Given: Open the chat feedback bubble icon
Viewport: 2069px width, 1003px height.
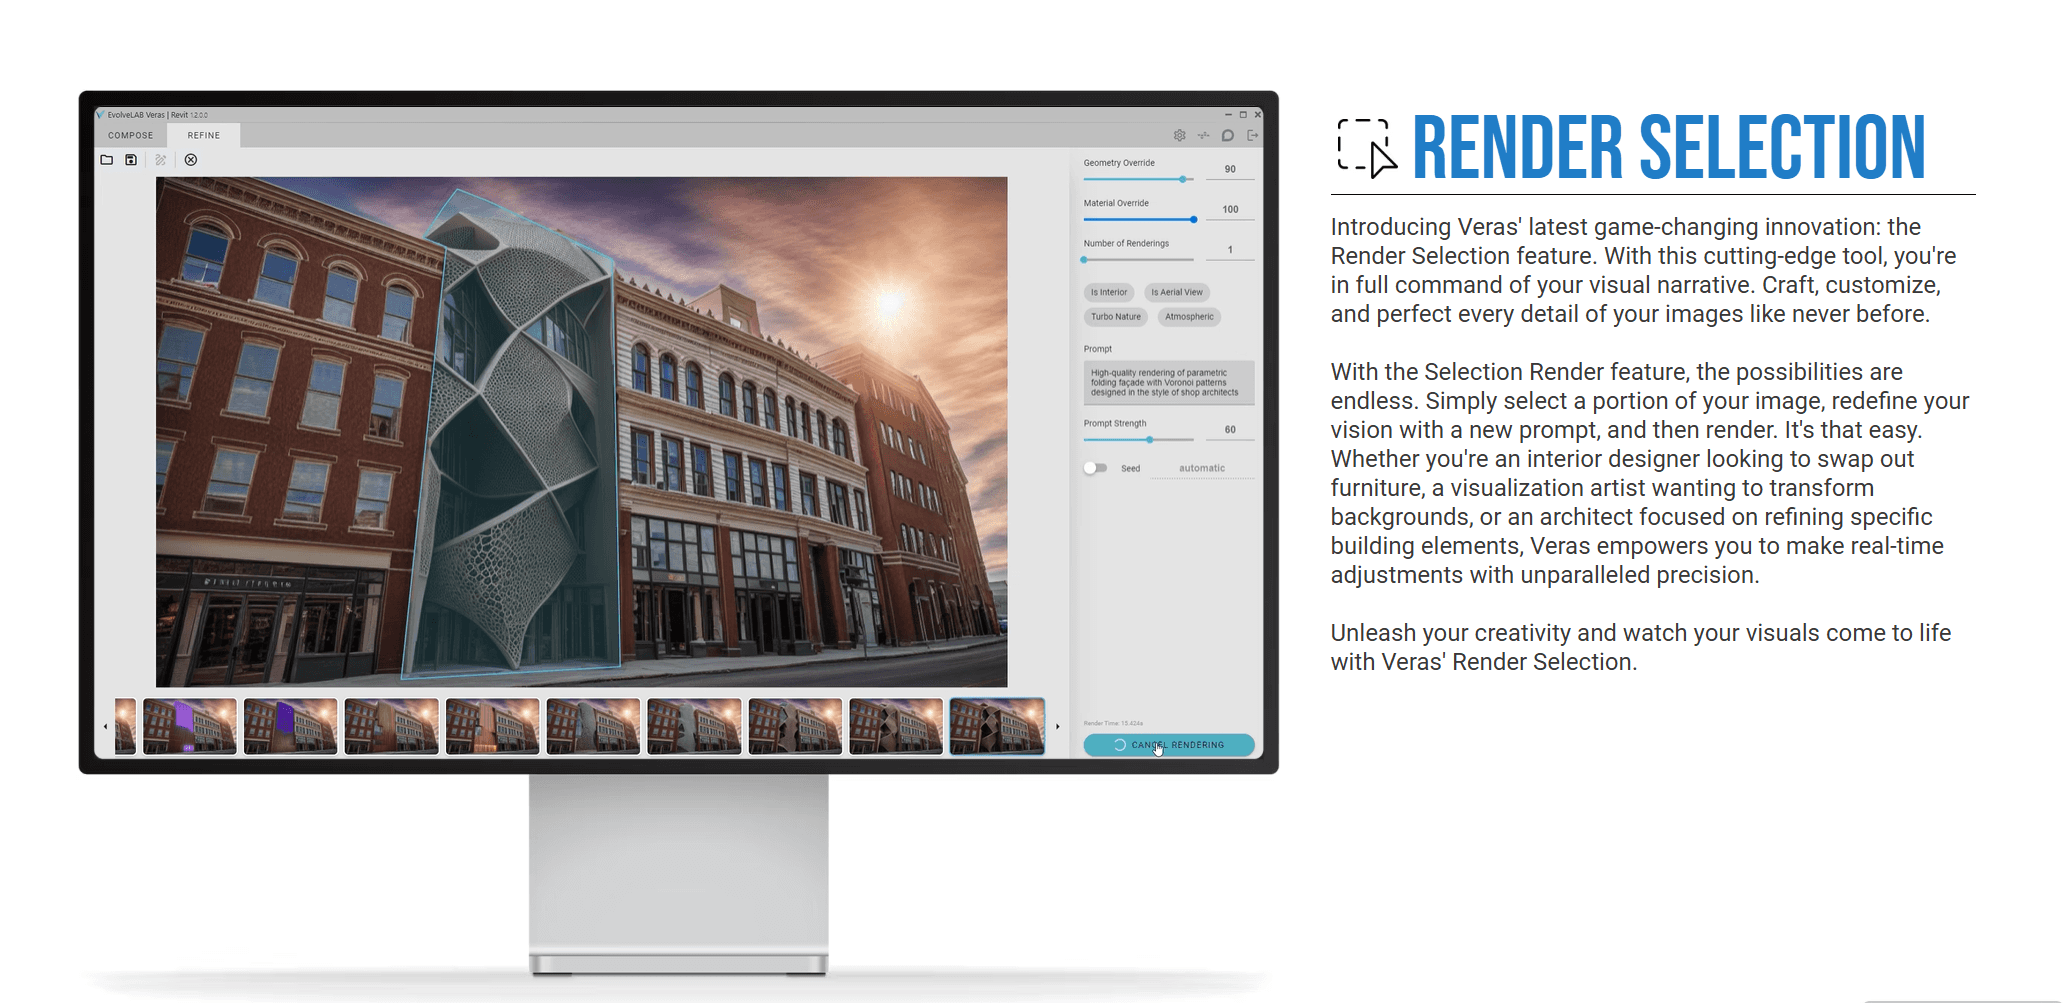Looking at the screenshot, I should (1228, 135).
